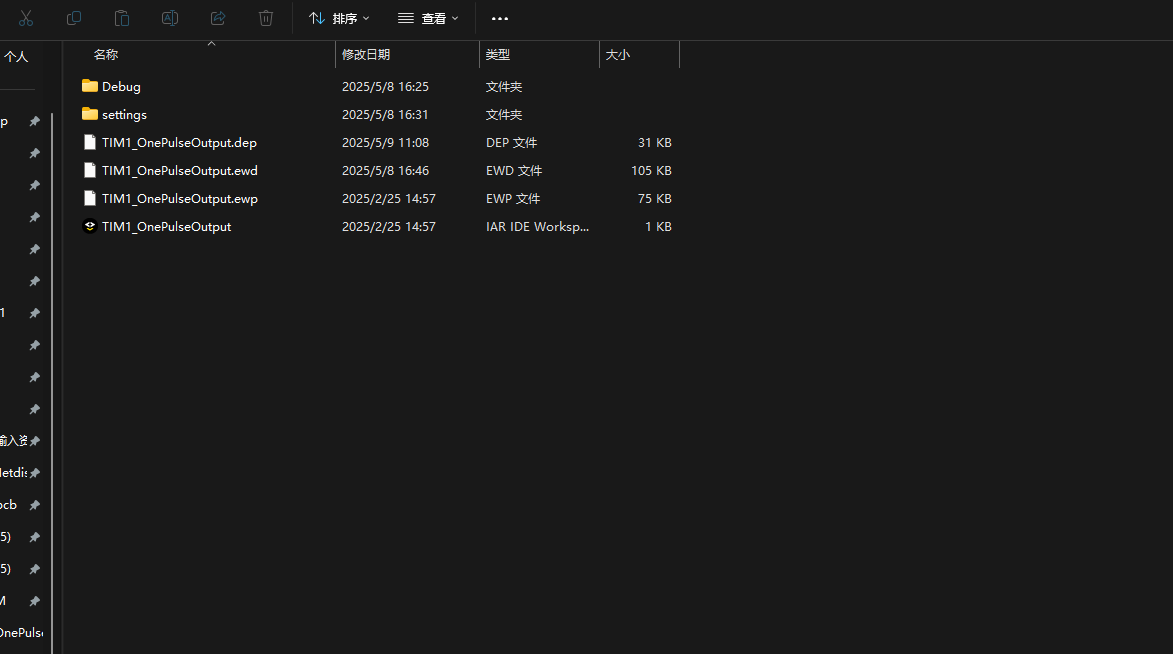
Task: Open the IAR workspace file icon
Action: click(x=90, y=227)
